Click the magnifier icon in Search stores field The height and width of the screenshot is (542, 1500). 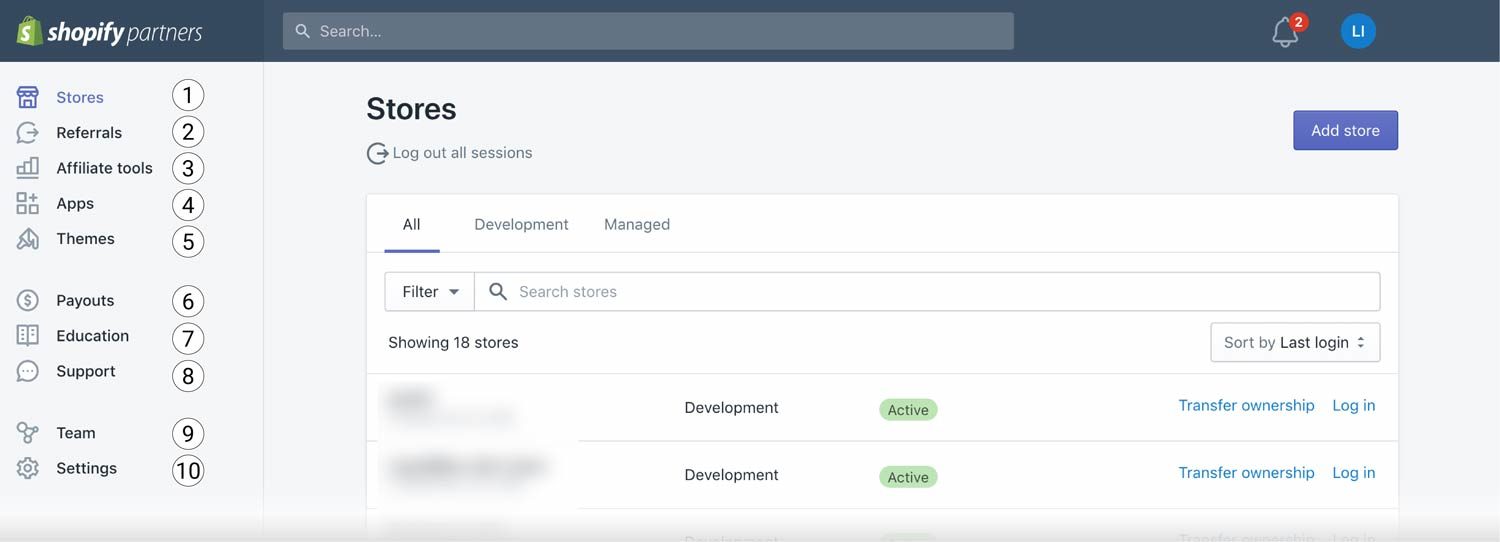click(x=497, y=291)
